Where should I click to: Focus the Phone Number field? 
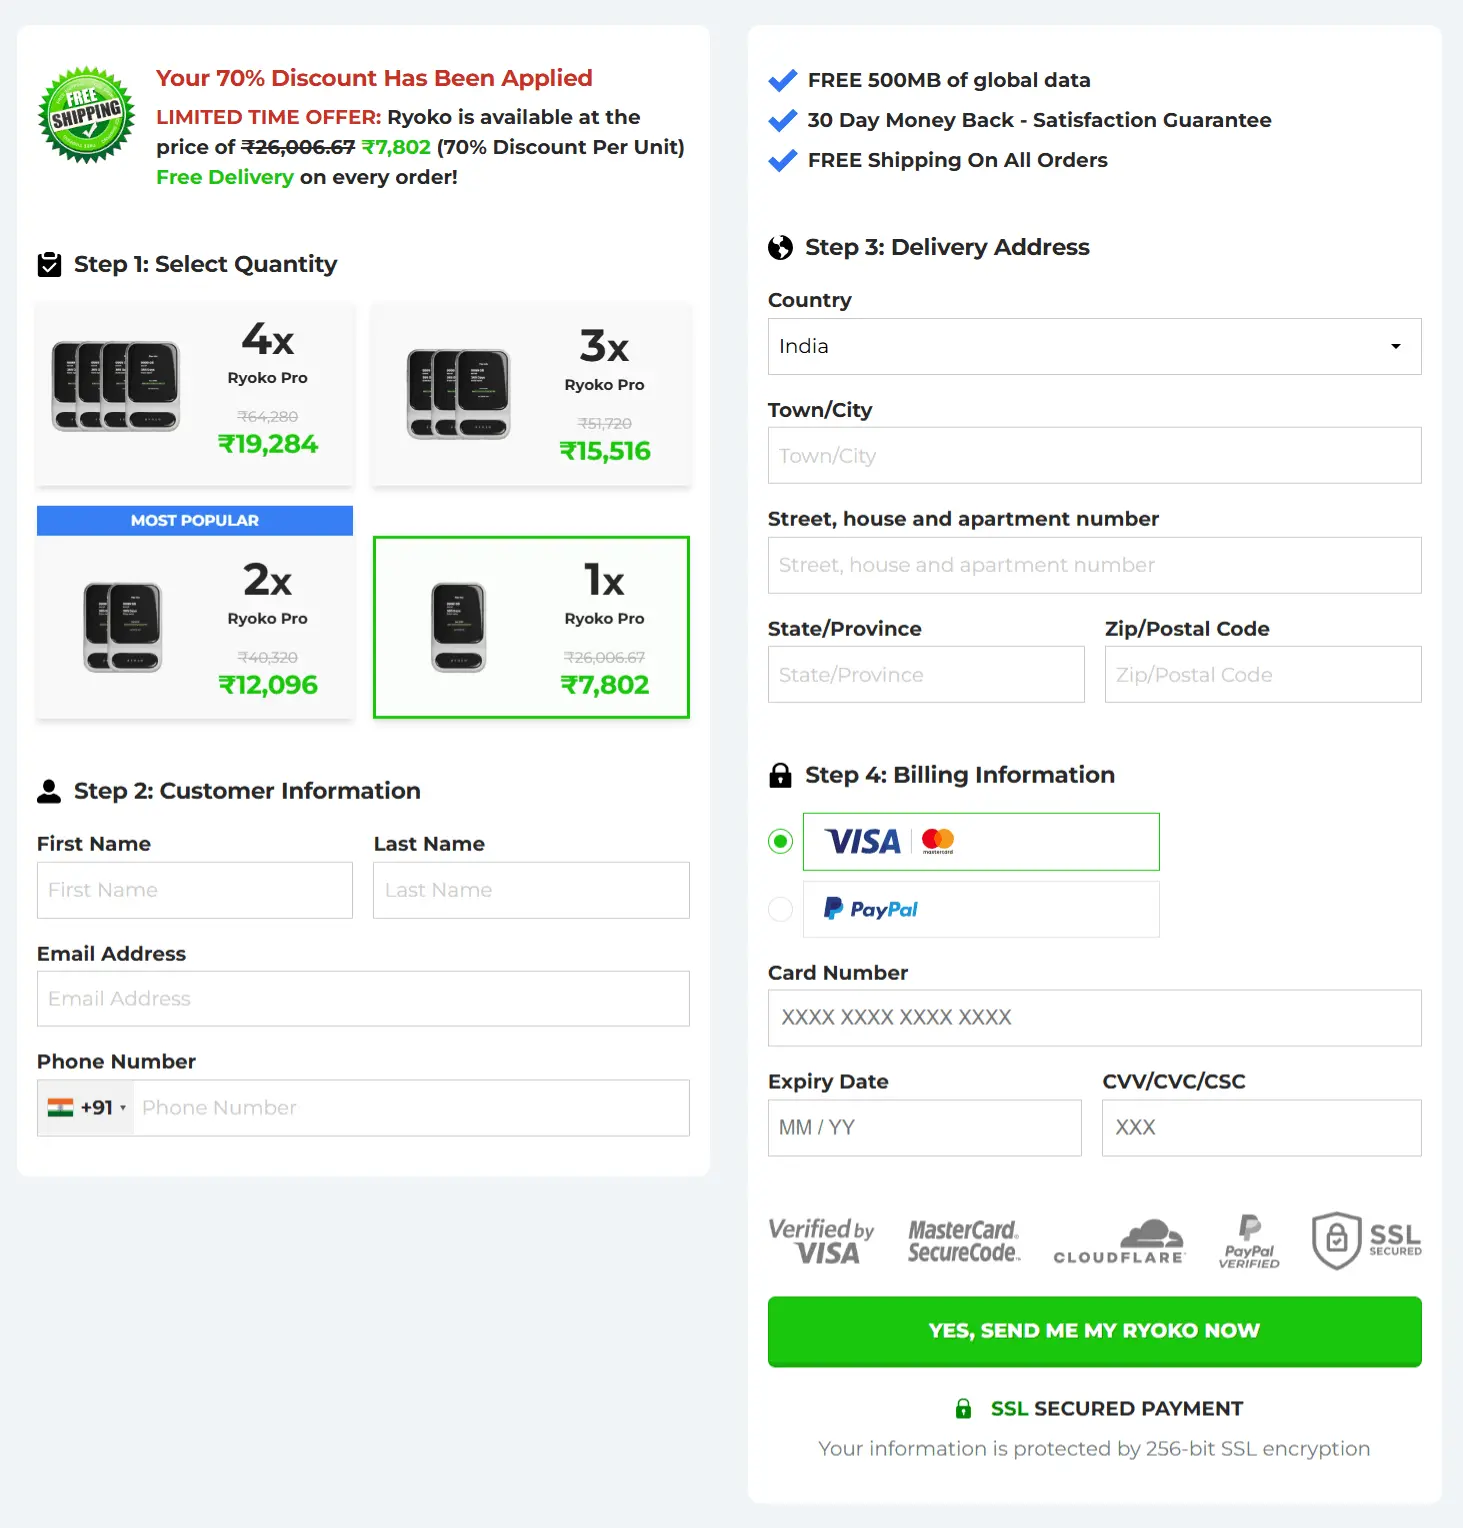coord(411,1108)
